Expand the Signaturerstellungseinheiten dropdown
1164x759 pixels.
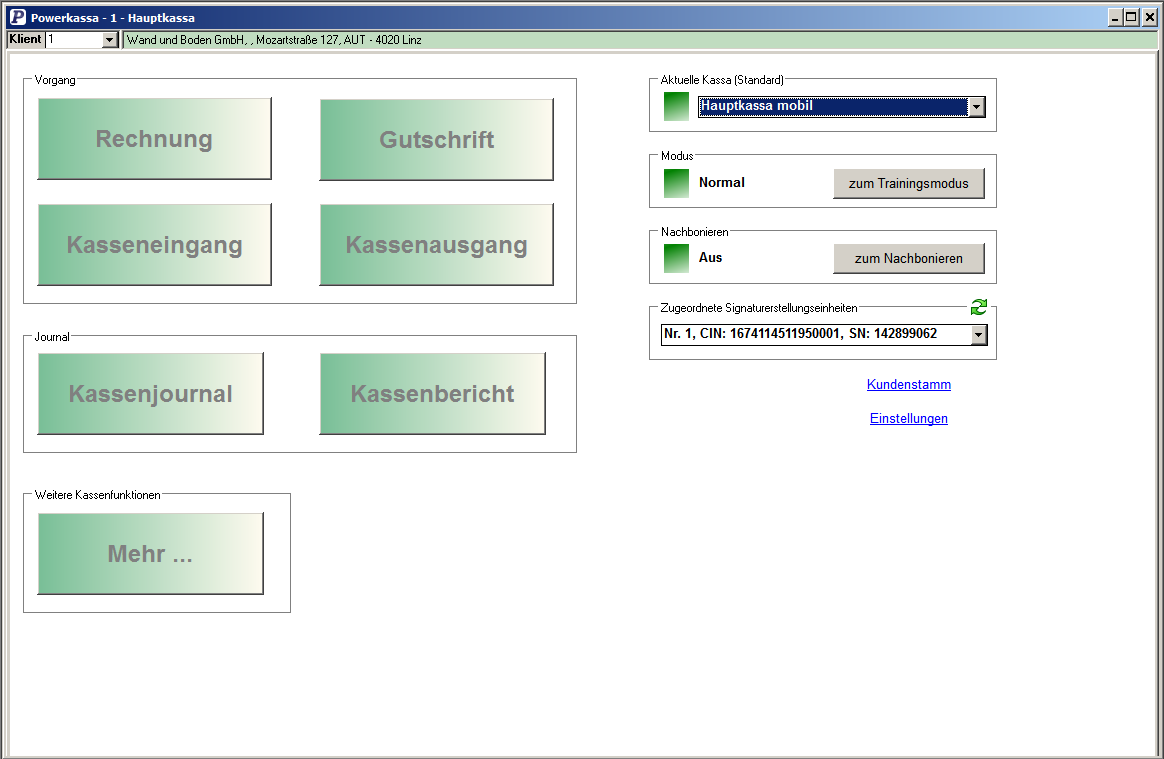click(x=978, y=334)
